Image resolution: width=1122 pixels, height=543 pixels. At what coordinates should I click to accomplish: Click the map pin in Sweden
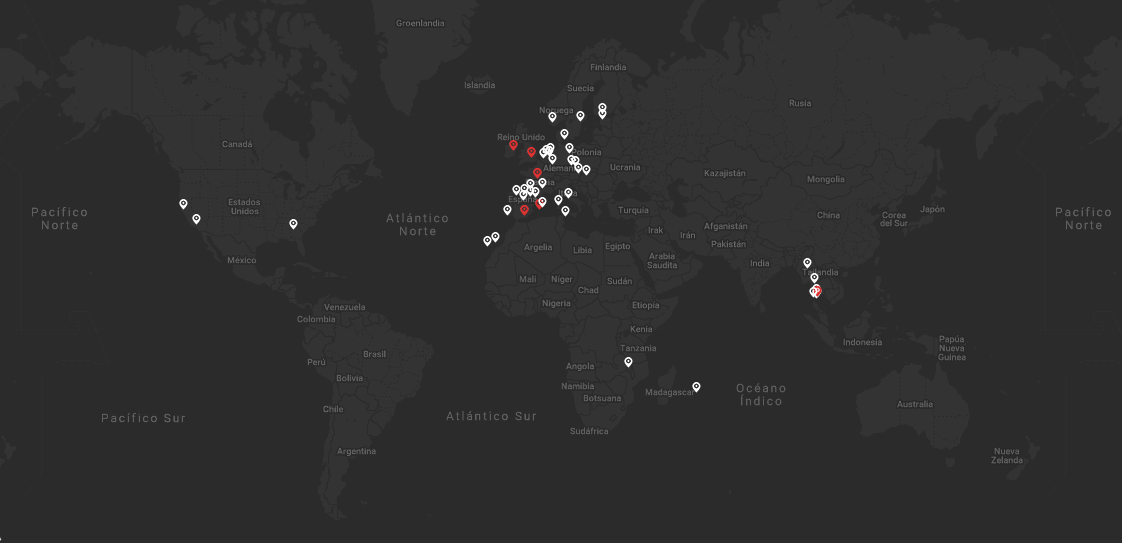pos(580,116)
